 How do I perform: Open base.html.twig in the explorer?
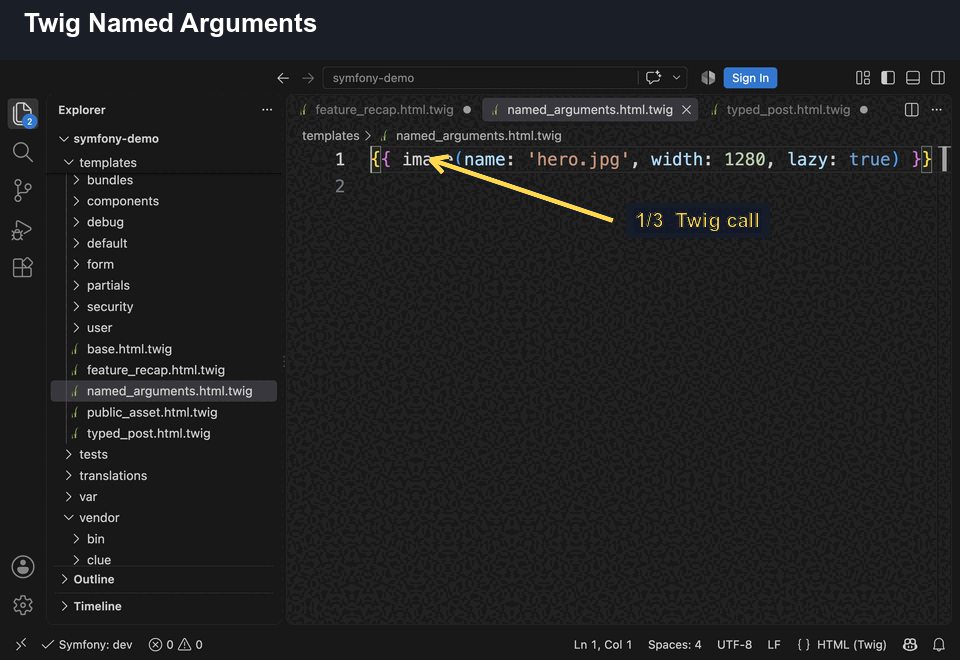point(163,349)
